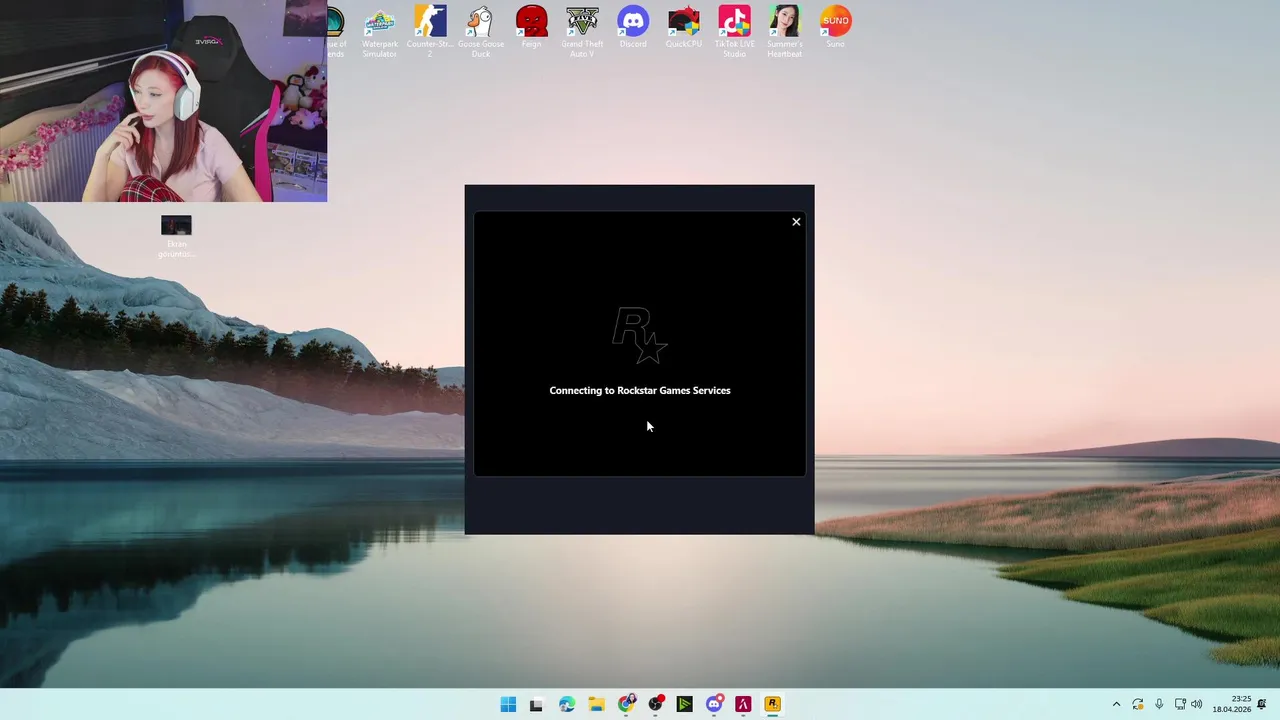This screenshot has height=720, width=1280.
Task: Close the Rockstar Games launcher dialog
Action: (x=796, y=222)
